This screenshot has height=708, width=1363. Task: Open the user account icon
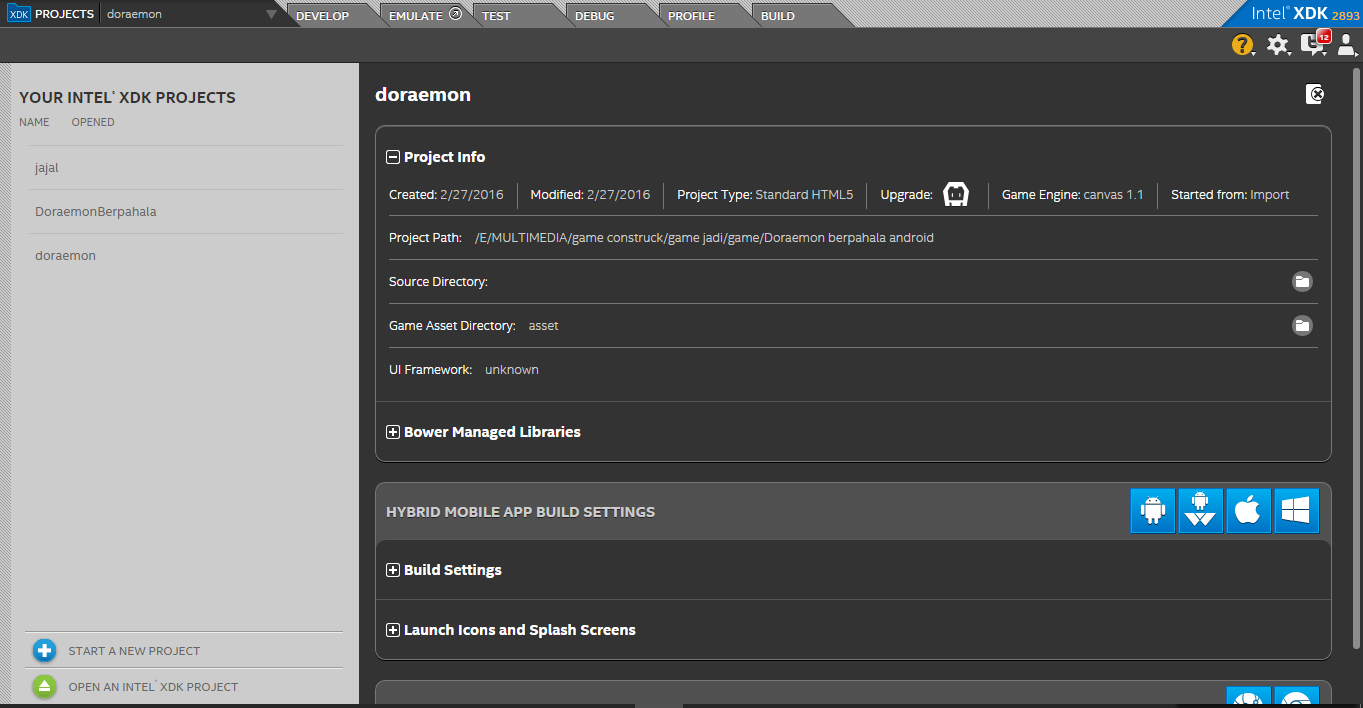point(1347,45)
